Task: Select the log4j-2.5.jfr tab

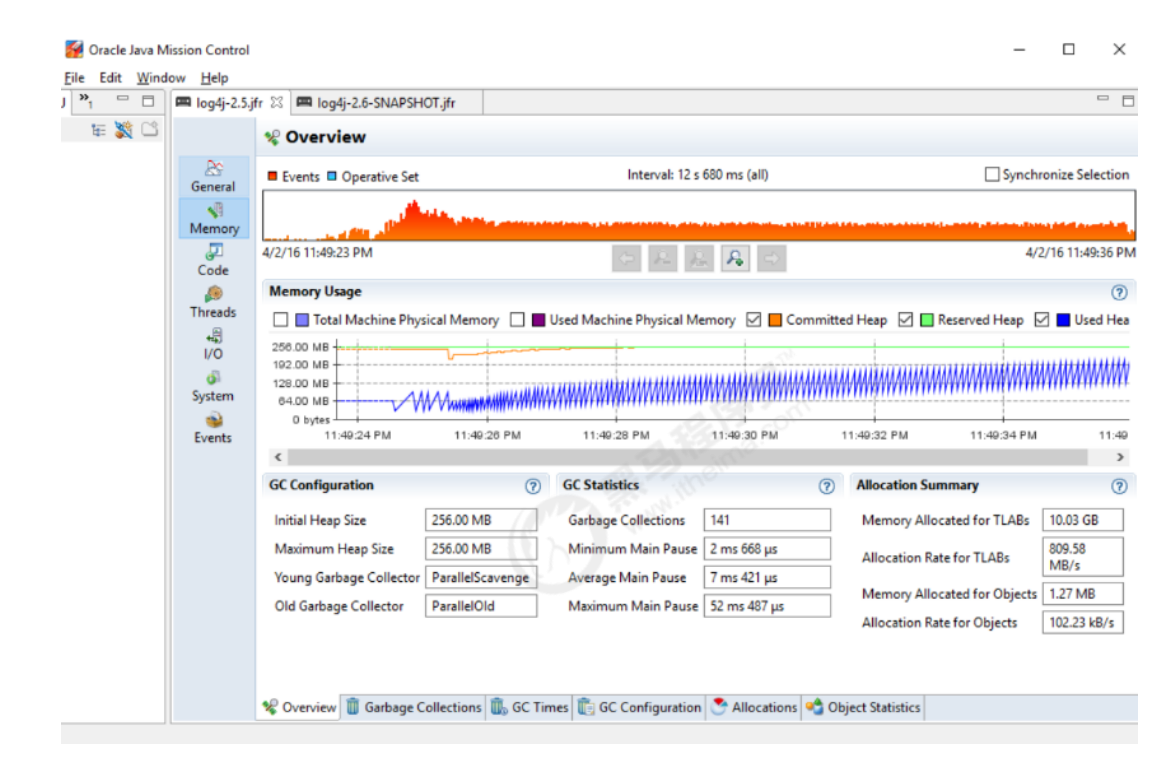Action: tap(229, 103)
